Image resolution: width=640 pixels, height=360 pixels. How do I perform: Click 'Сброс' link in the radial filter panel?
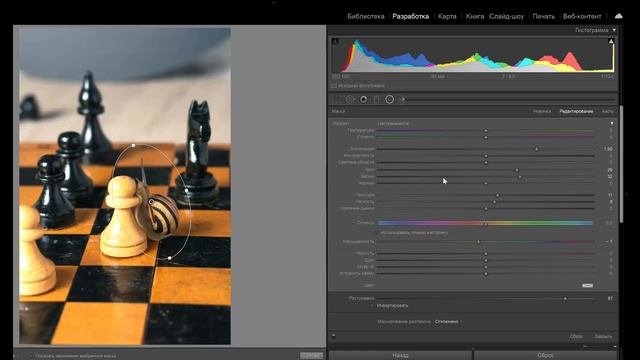[576, 337]
